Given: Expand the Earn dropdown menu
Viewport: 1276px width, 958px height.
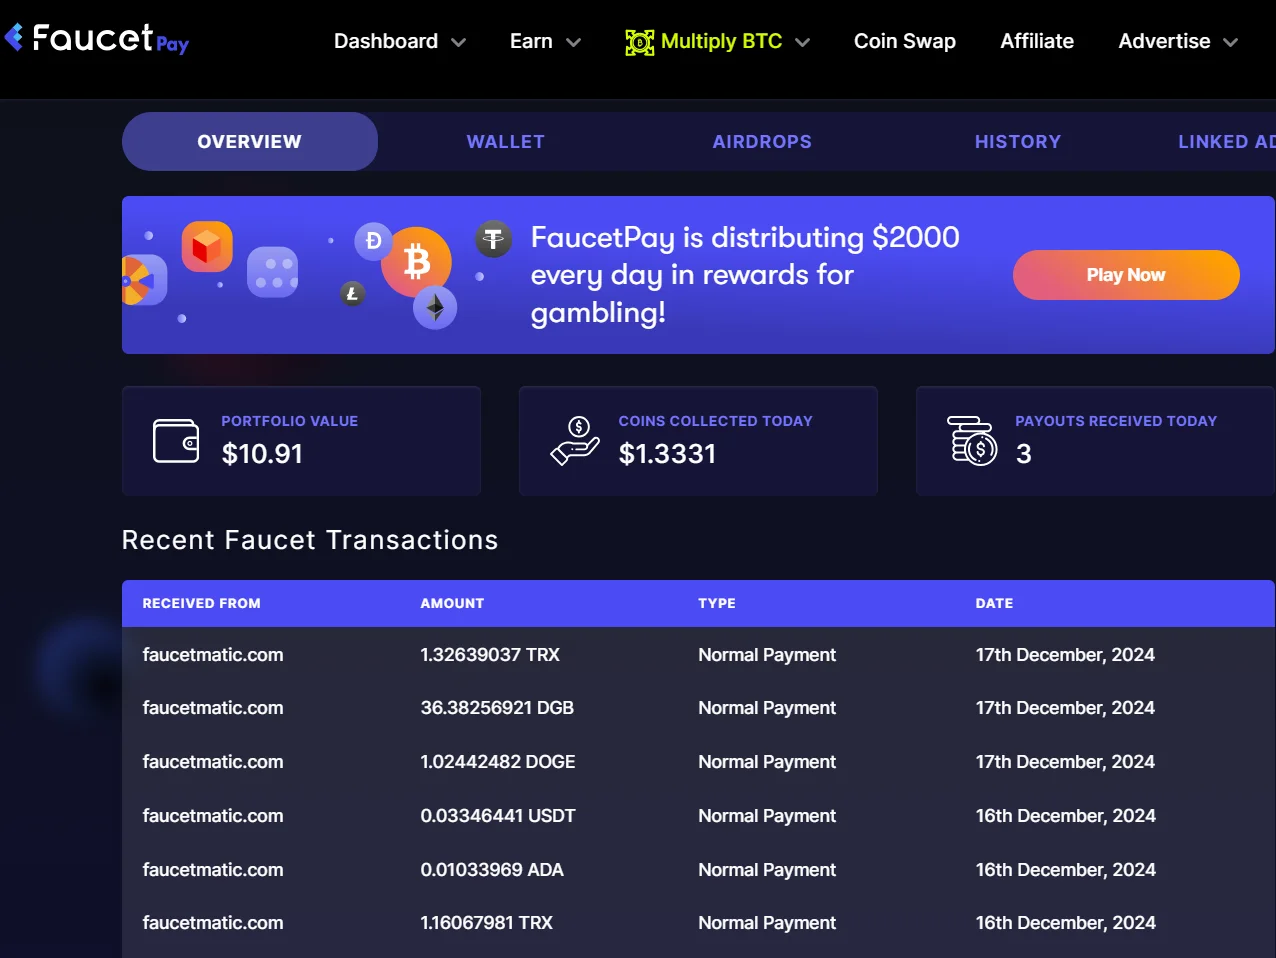Looking at the screenshot, I should click(x=545, y=42).
